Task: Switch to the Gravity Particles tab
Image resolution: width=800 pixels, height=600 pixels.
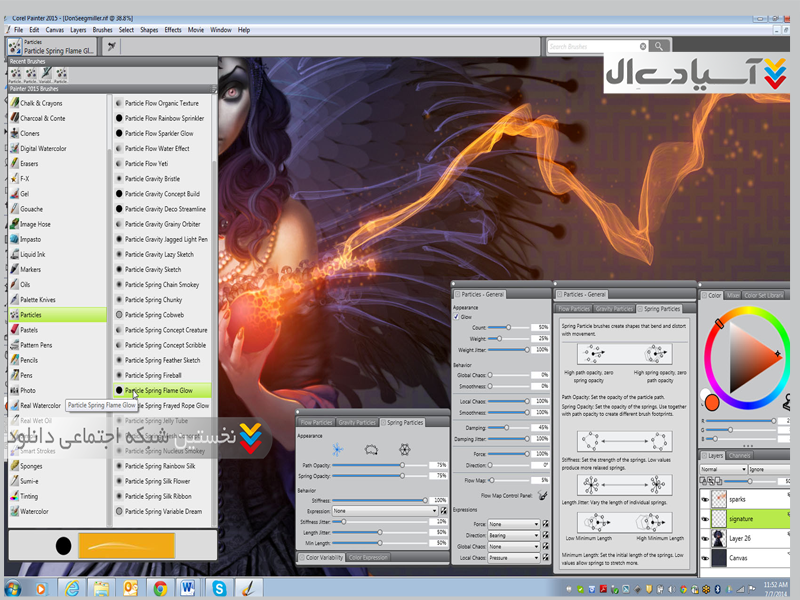Action: 358,423
